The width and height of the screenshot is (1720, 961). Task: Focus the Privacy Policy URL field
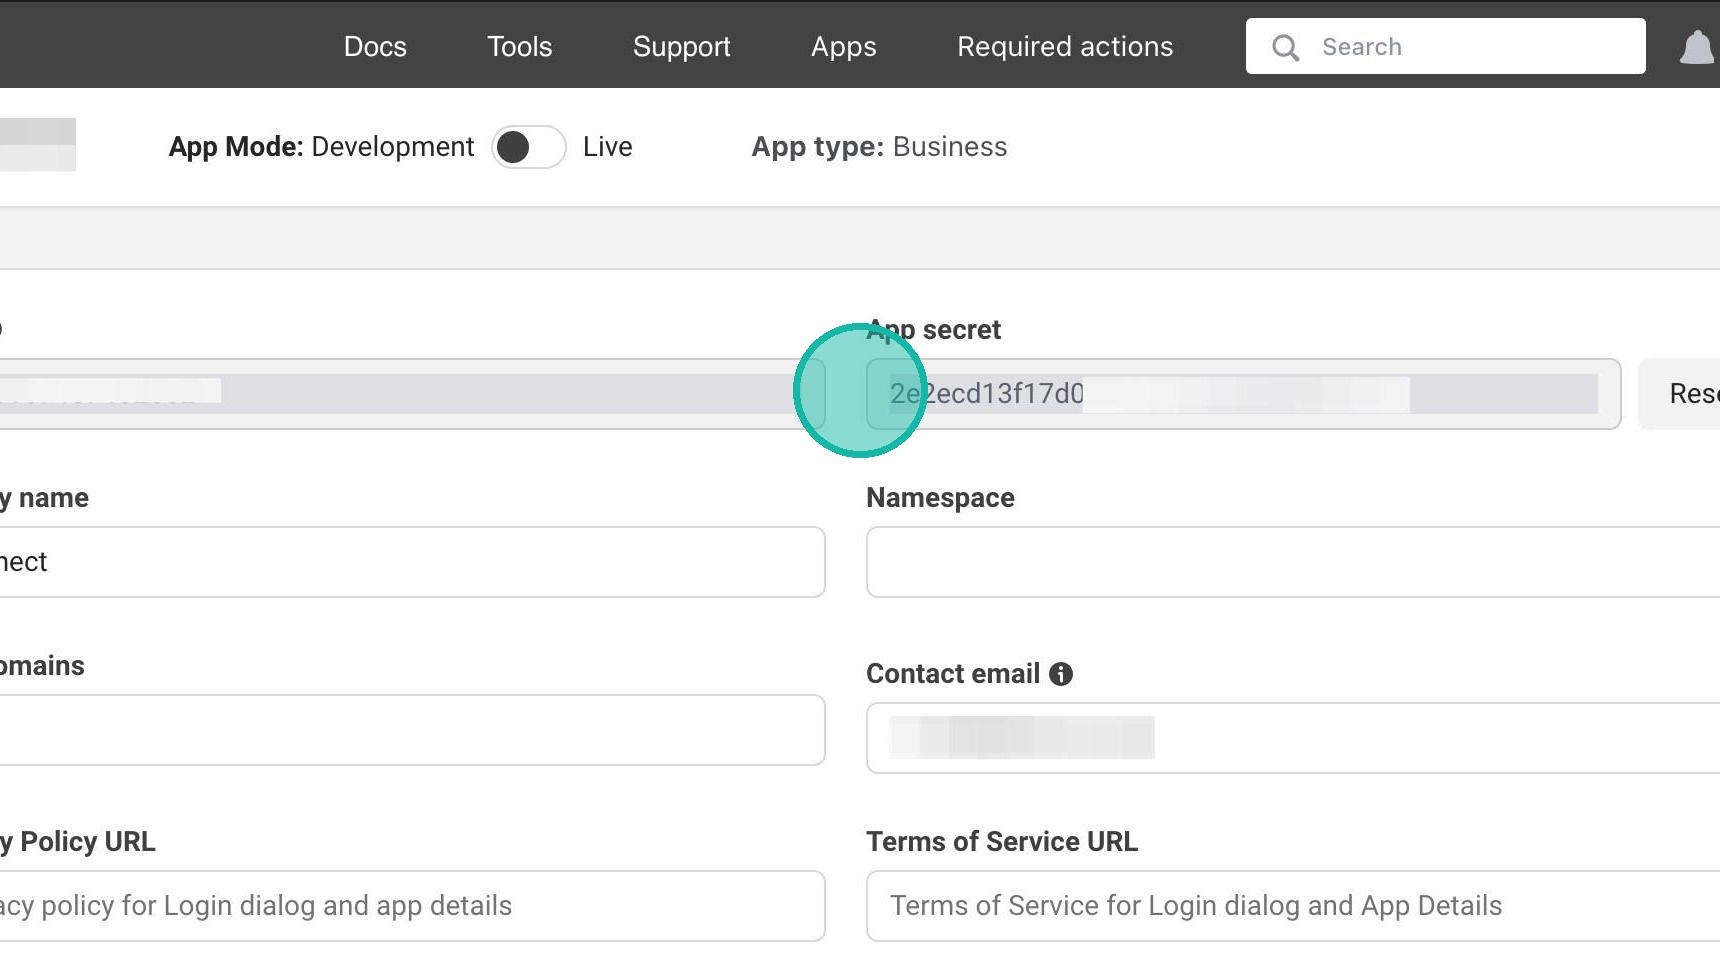(x=410, y=906)
